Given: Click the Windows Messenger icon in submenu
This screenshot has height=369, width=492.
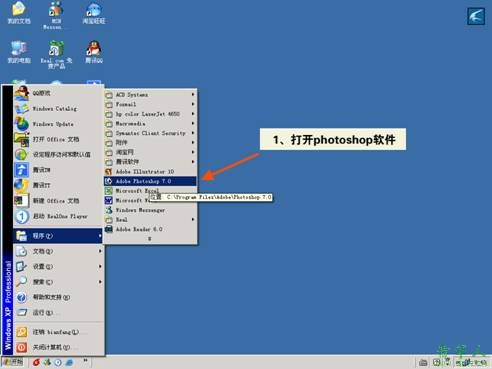Looking at the screenshot, I should click(x=109, y=210).
